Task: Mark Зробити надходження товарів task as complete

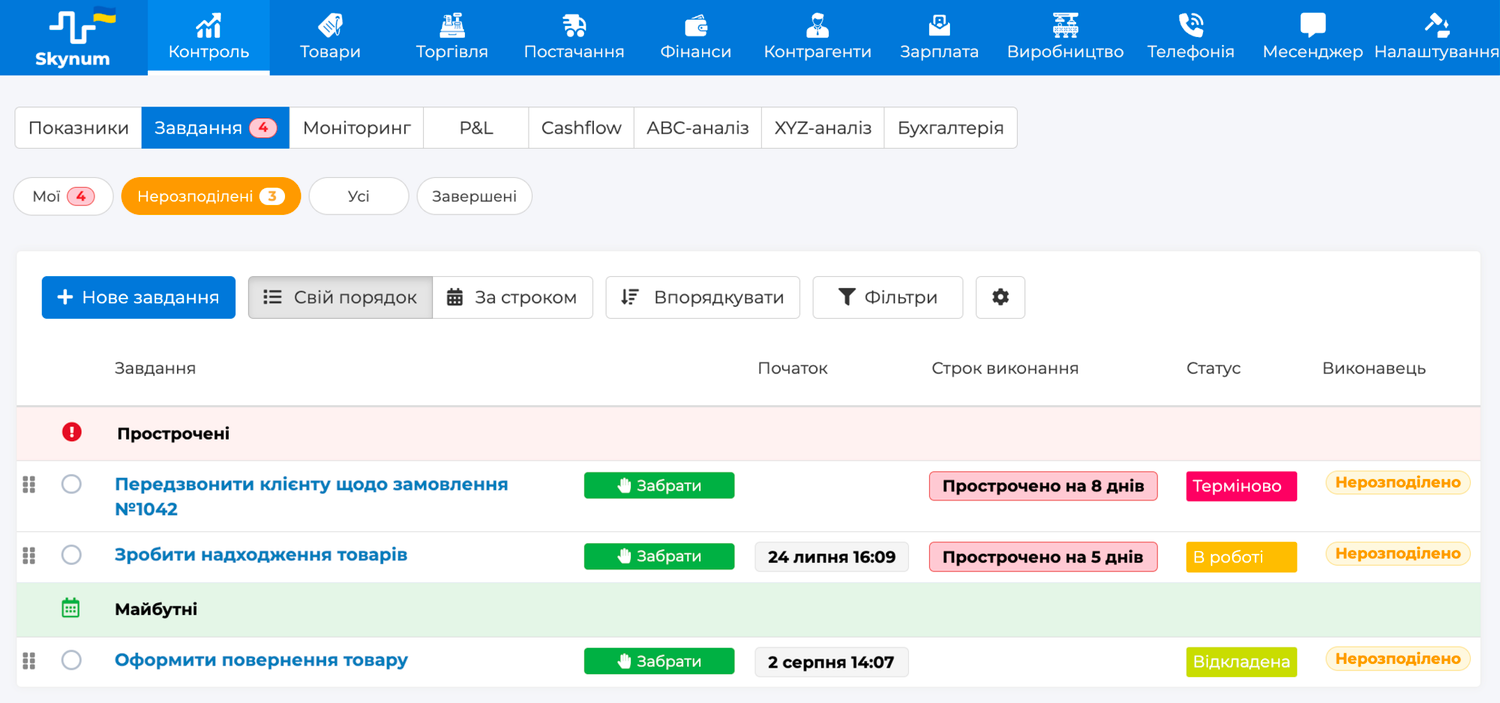Action: click(x=71, y=555)
